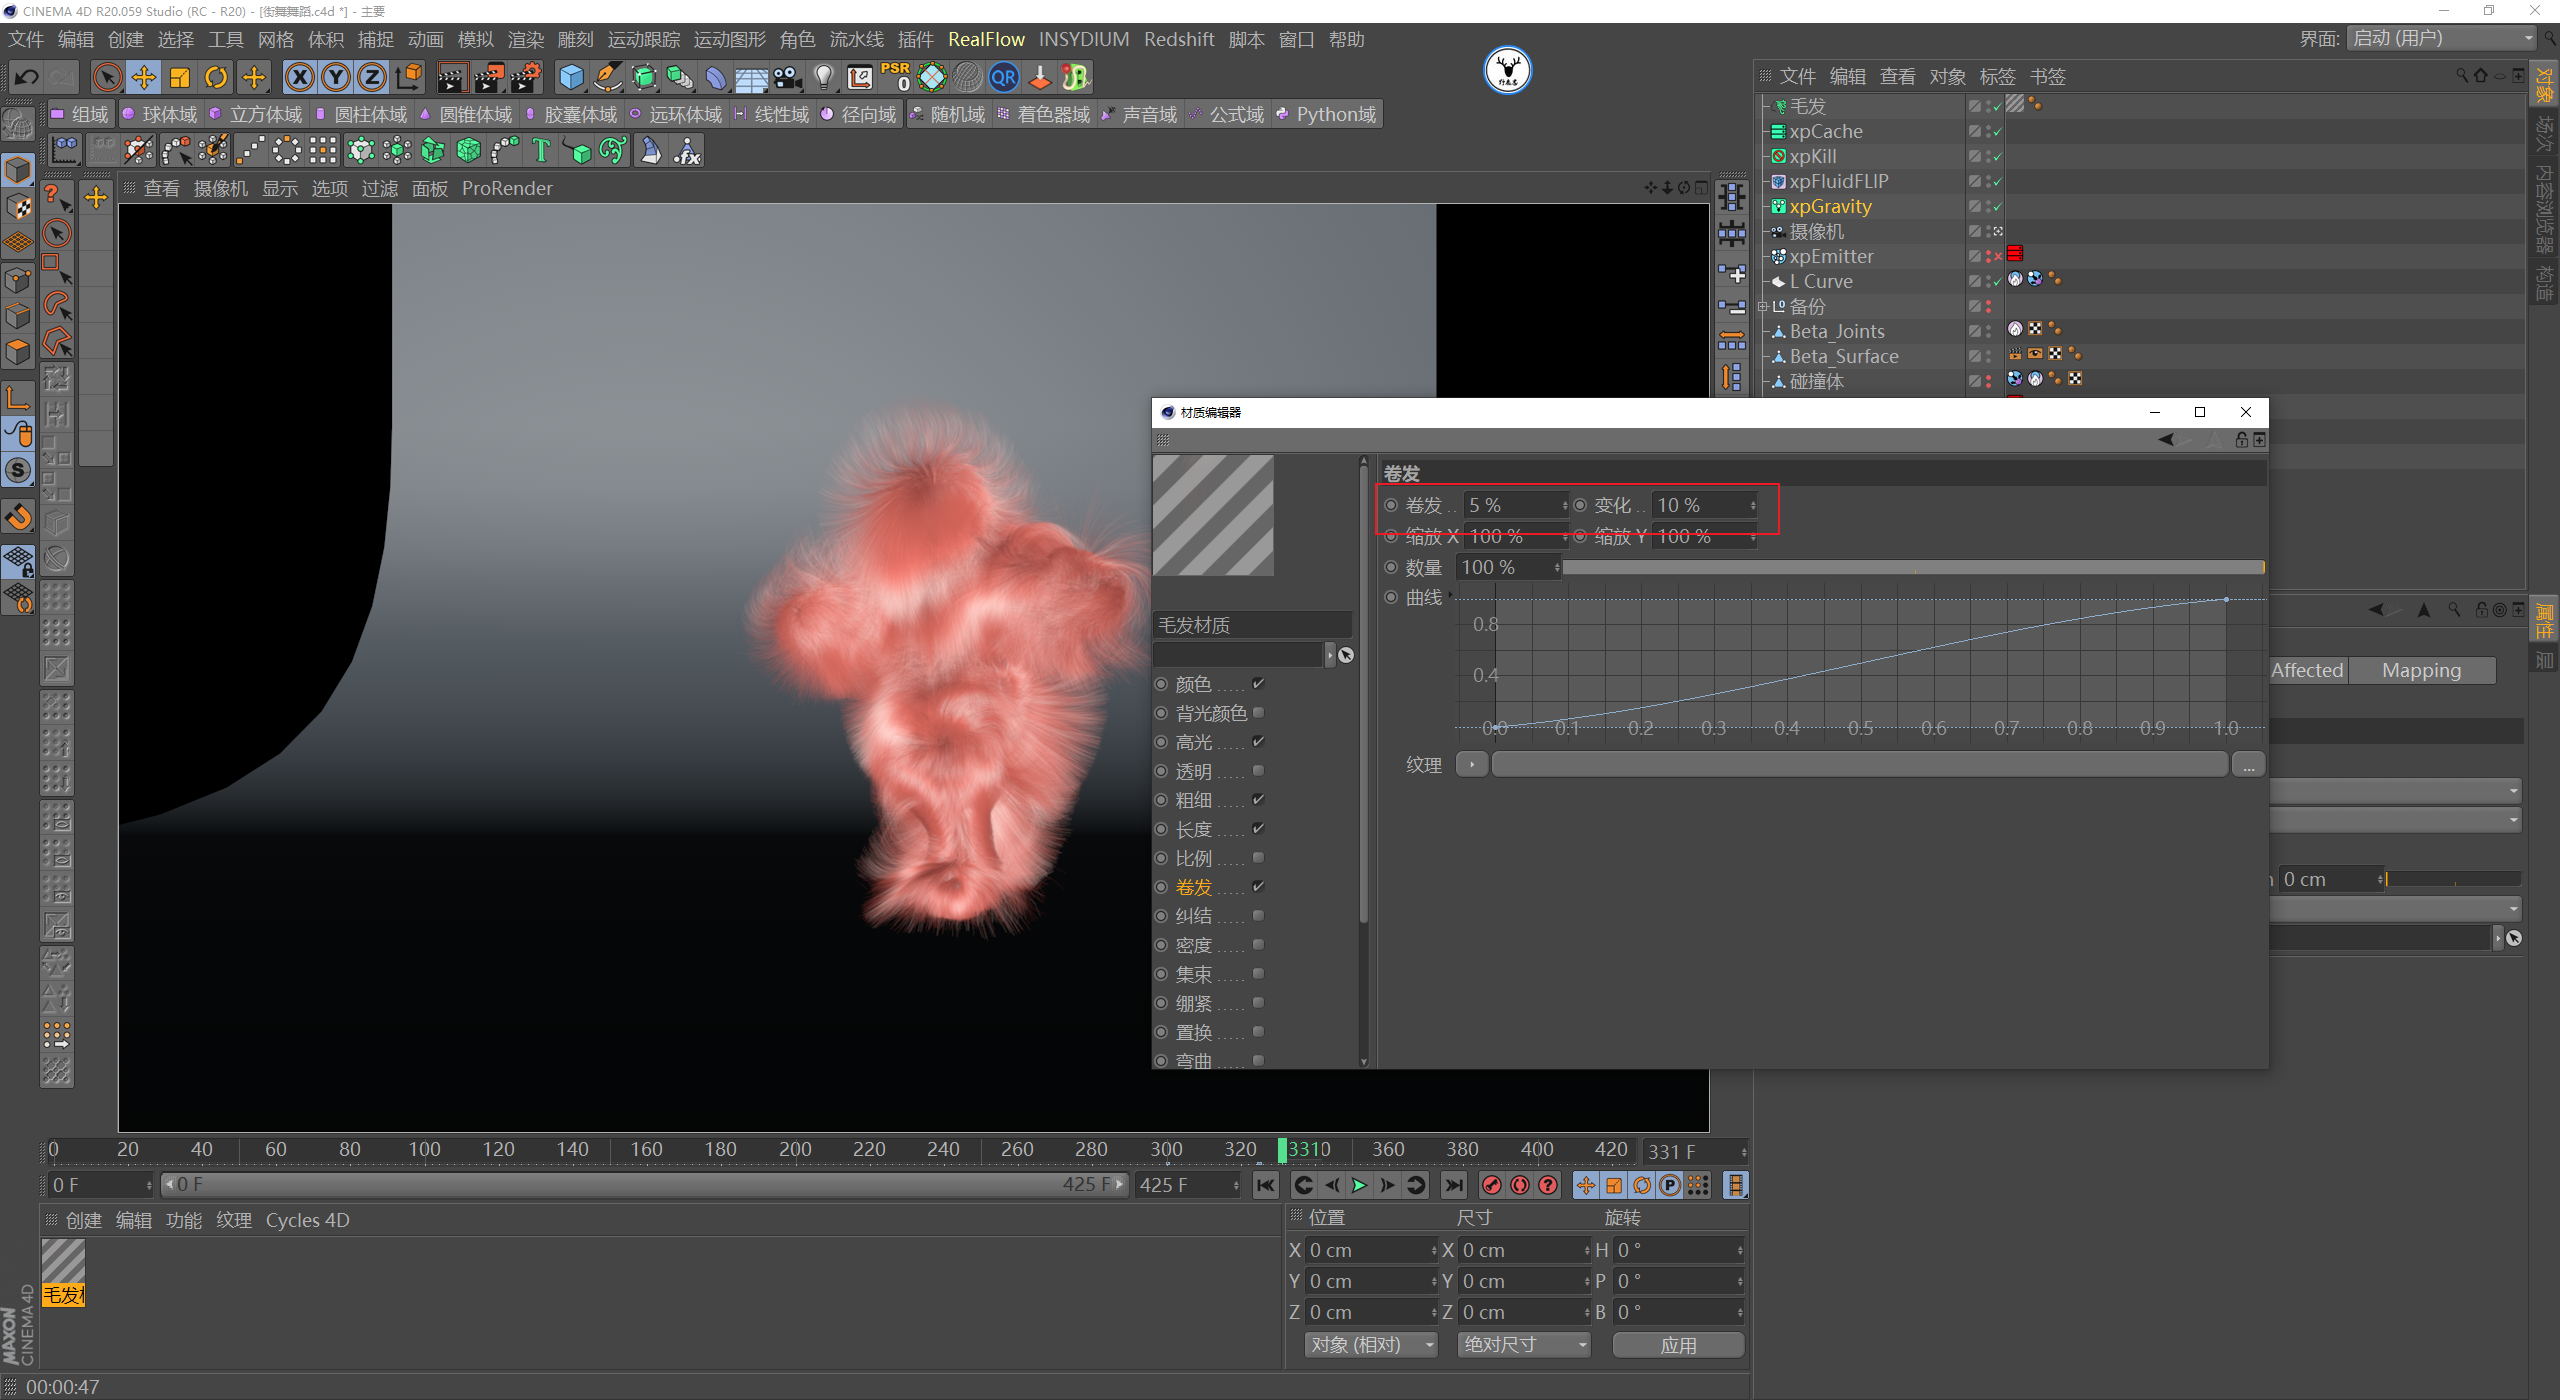Click the red Record Active Objects icon
This screenshot has width=2560, height=1400.
pos(1491,1185)
